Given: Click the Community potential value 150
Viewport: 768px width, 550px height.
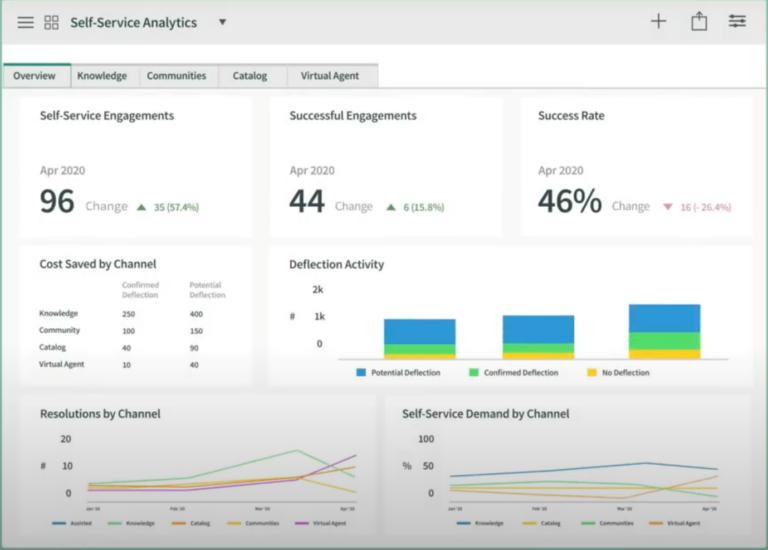Looking at the screenshot, I should pyautogui.click(x=196, y=331).
